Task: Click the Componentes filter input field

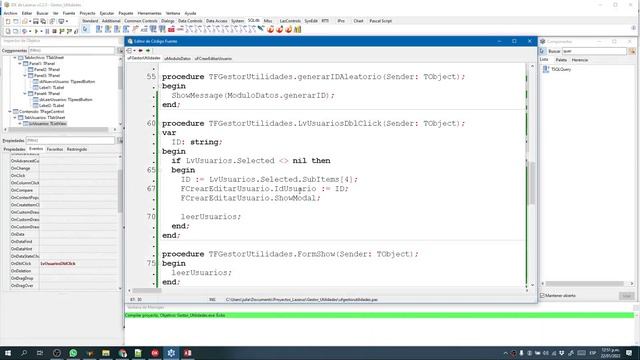Action: pyautogui.click(x=71, y=51)
